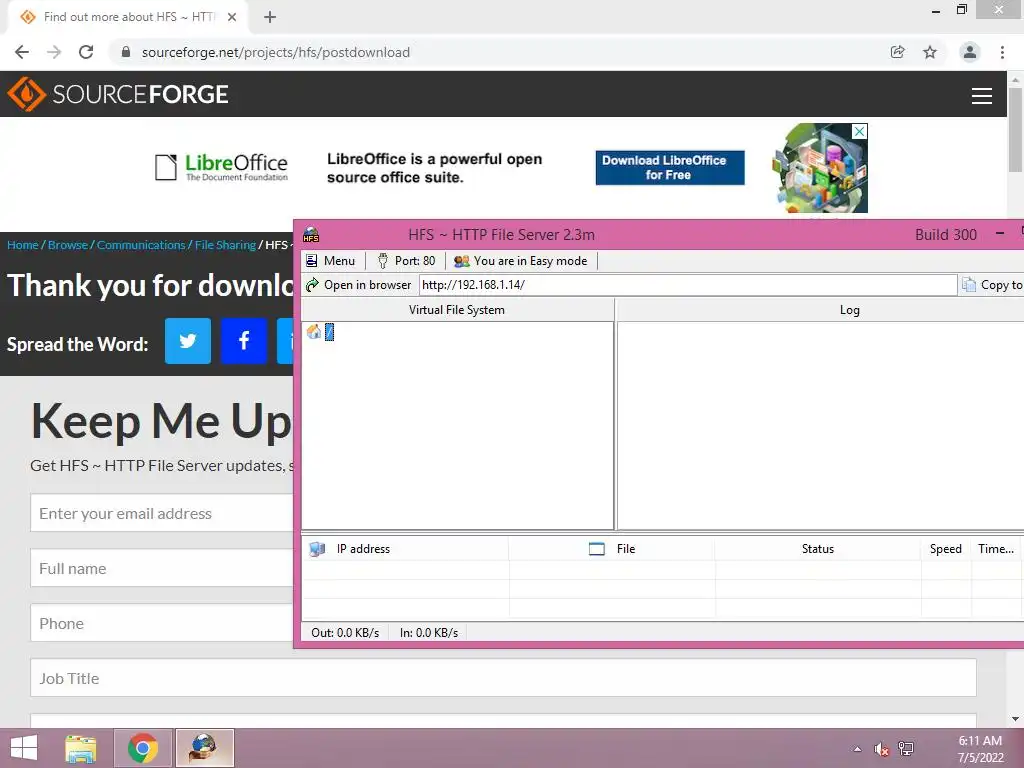The width and height of the screenshot is (1024, 768).
Task: Select the 'Find out more about HFS' tab
Action: pos(128,17)
